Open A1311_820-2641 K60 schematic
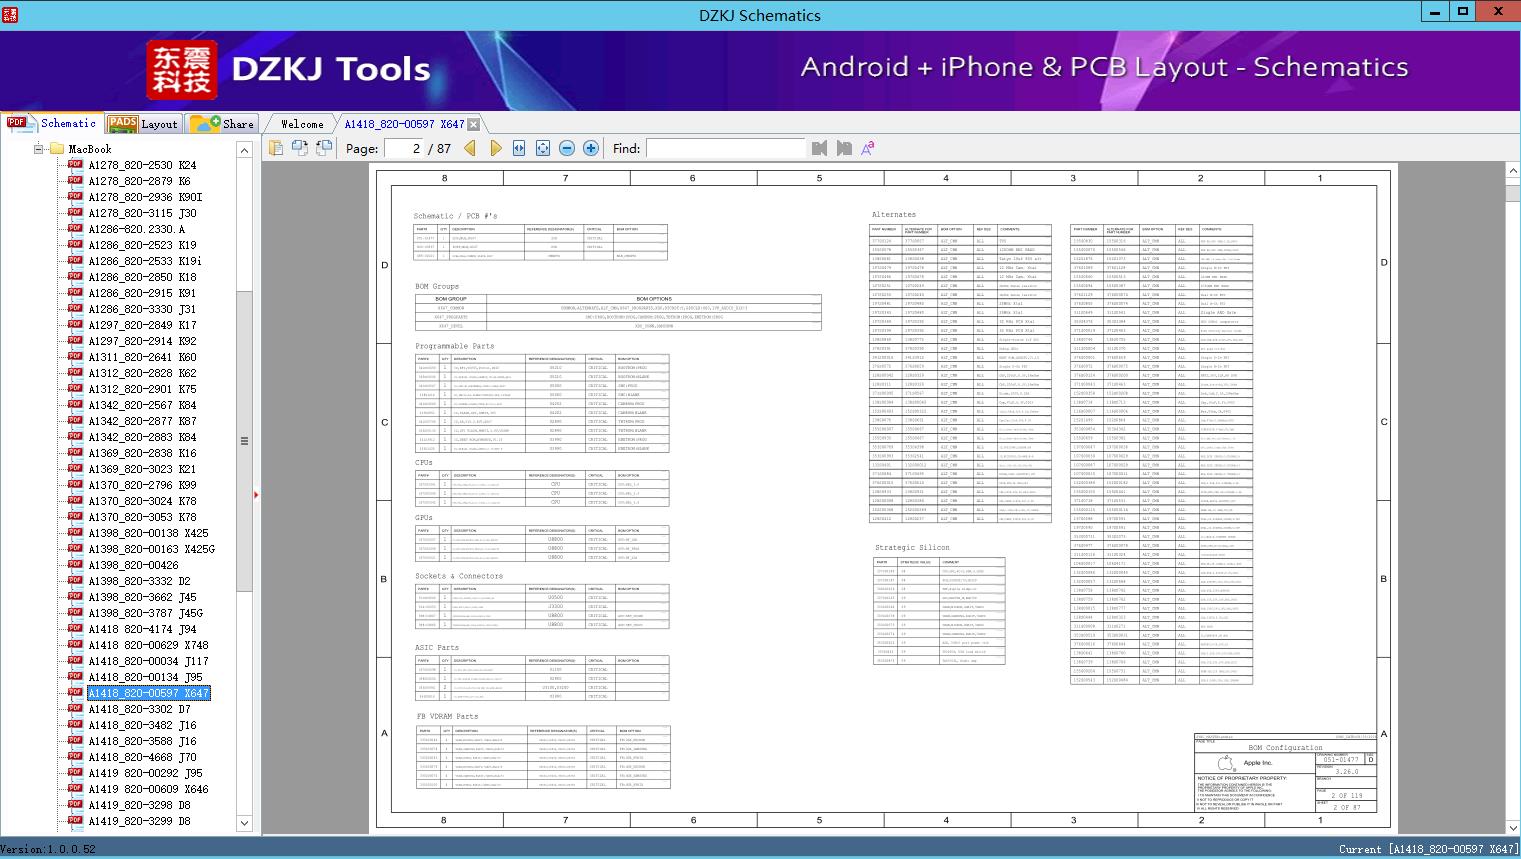 click(x=142, y=357)
